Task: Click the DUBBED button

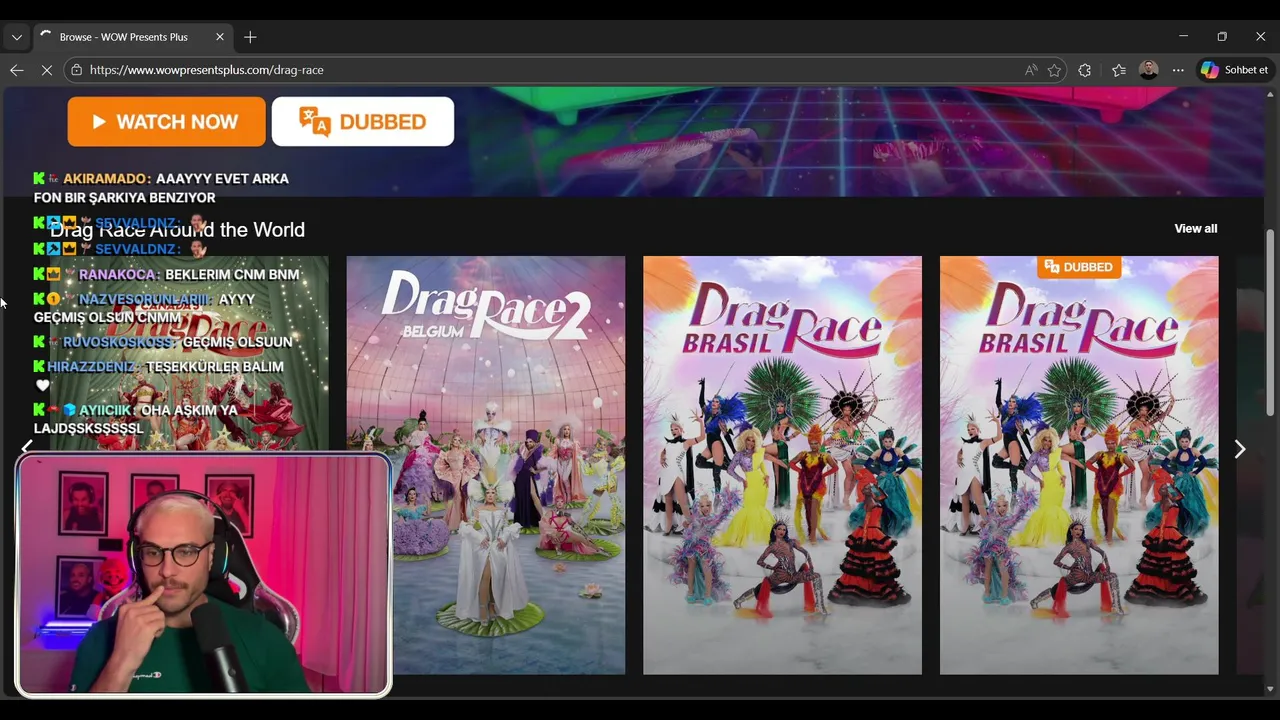Action: (x=363, y=122)
